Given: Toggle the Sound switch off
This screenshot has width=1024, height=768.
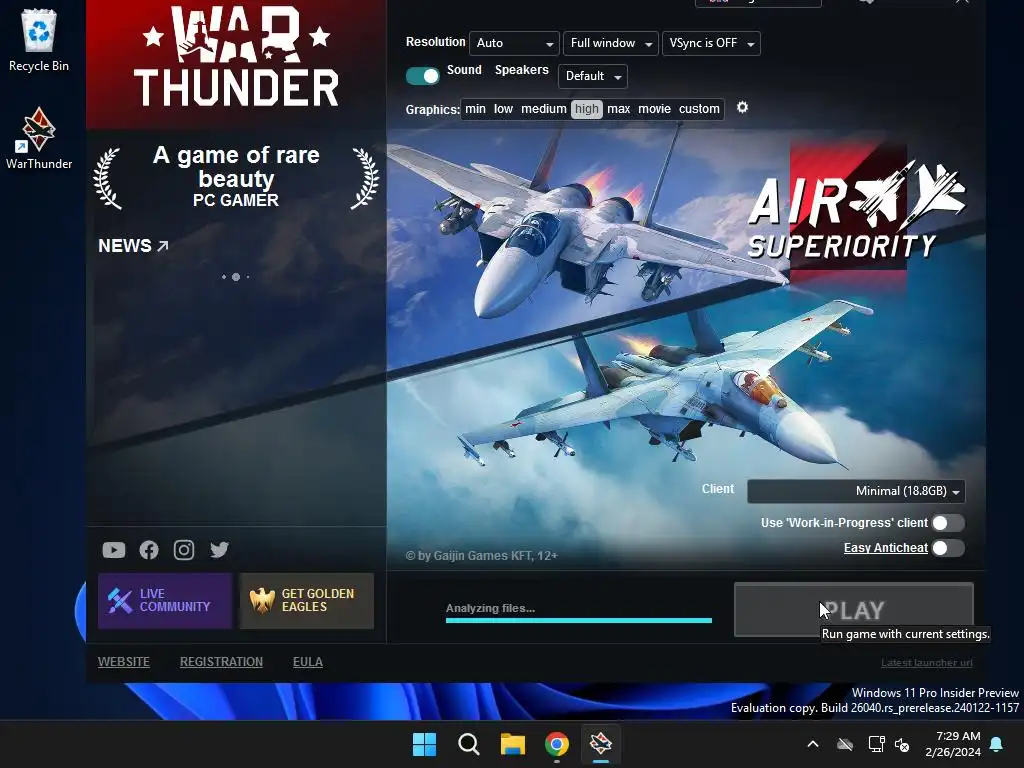Looking at the screenshot, I should click(x=423, y=76).
